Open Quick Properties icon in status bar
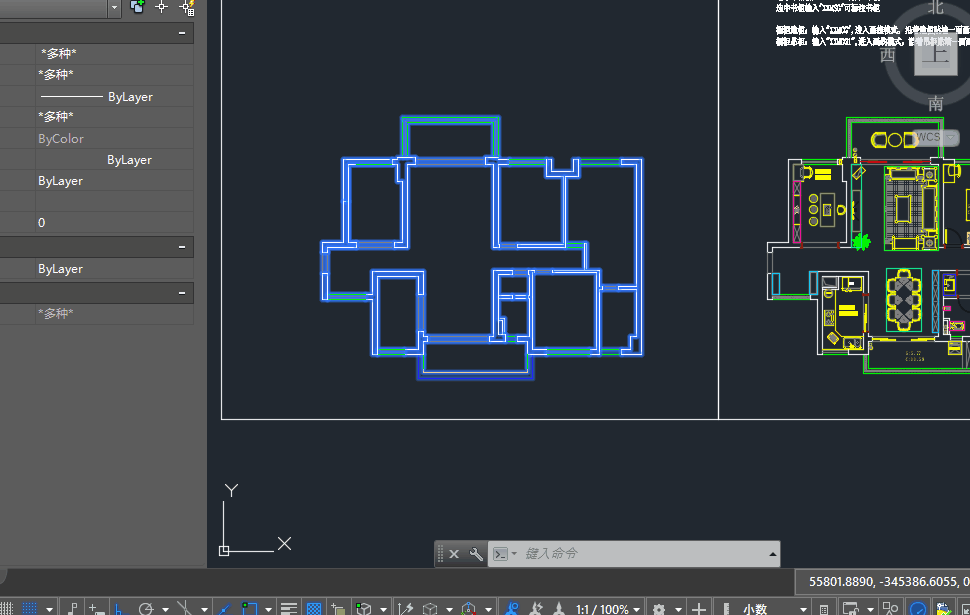 tap(824, 609)
